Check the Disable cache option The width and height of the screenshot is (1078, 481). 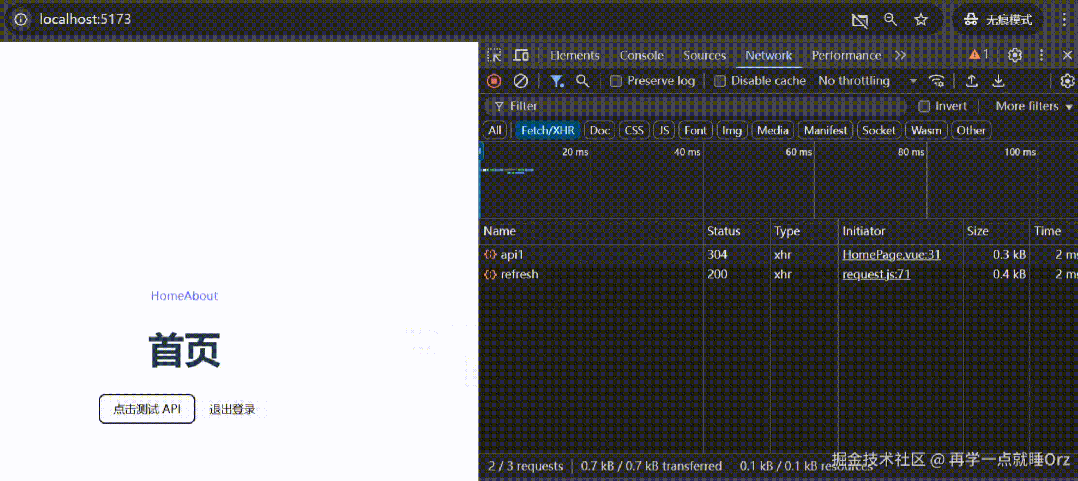click(720, 81)
